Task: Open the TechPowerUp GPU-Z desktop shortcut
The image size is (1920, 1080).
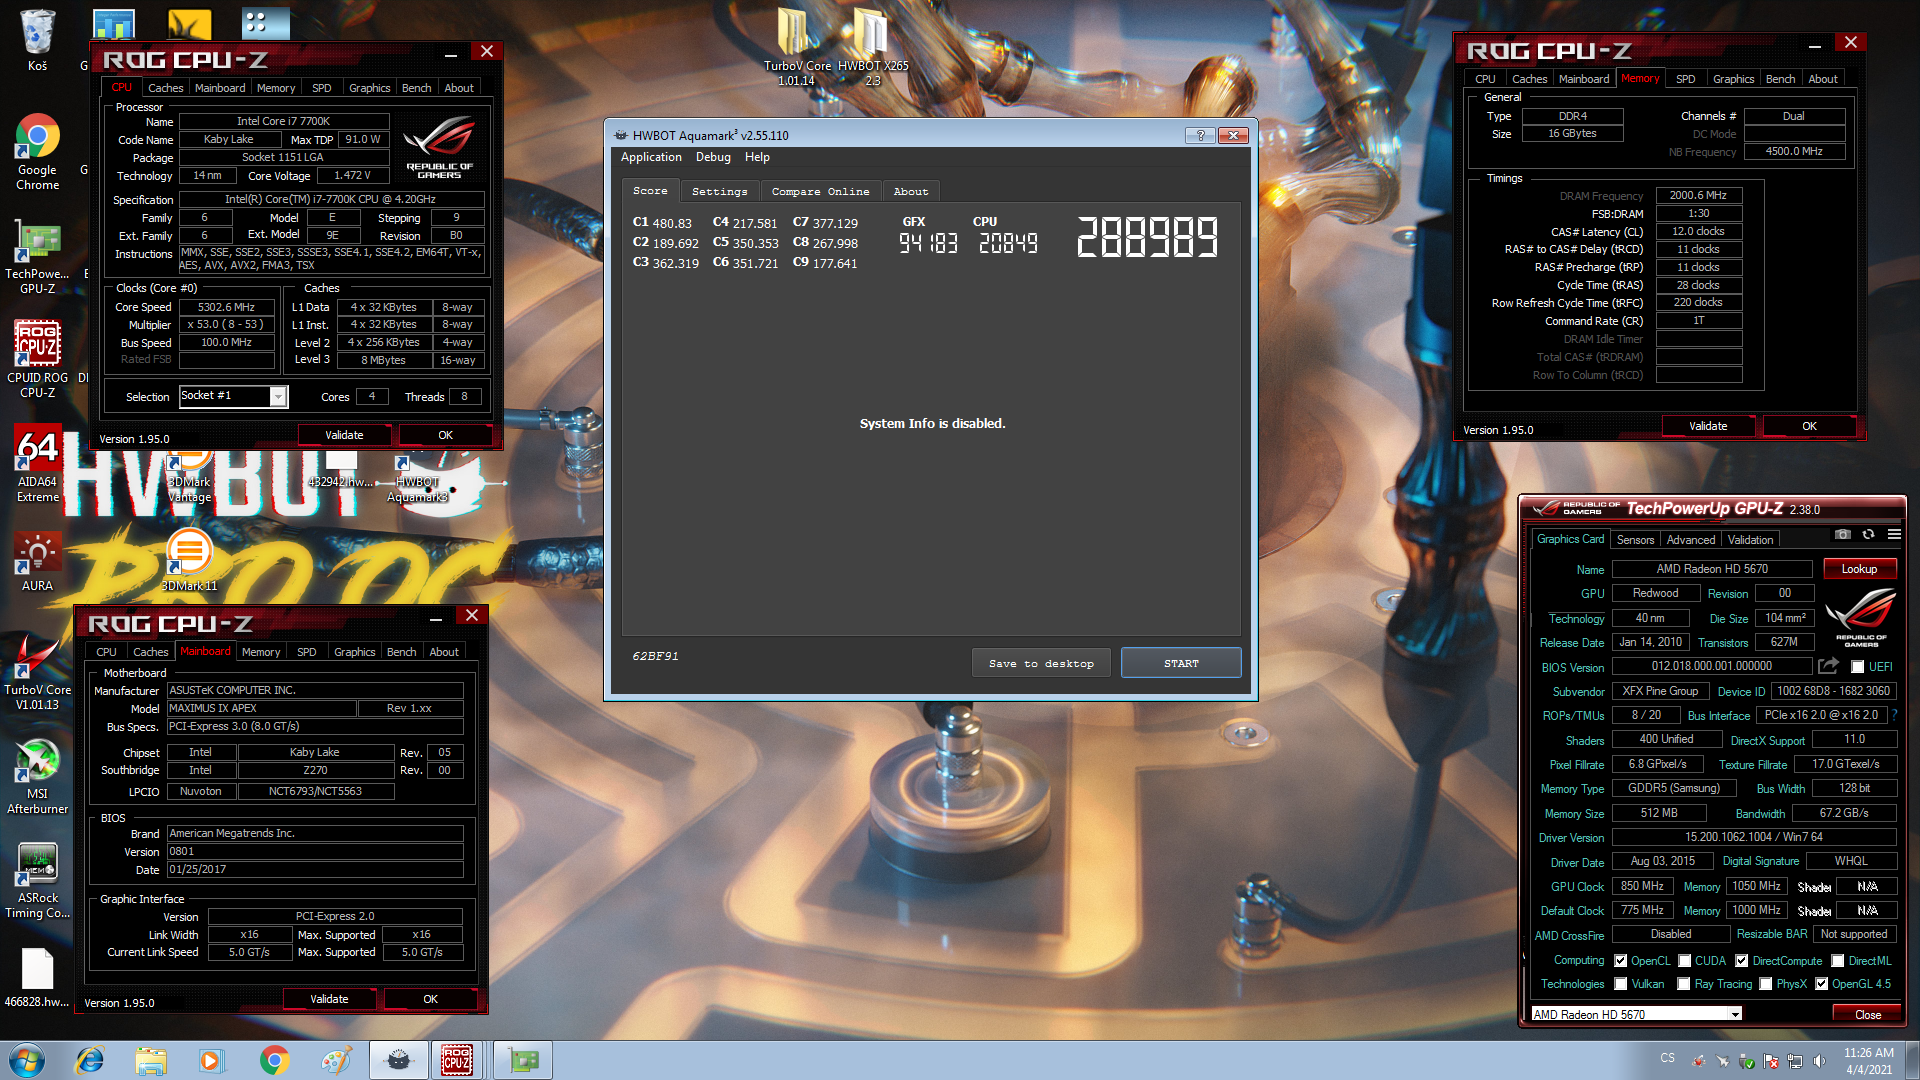Action: coord(37,258)
